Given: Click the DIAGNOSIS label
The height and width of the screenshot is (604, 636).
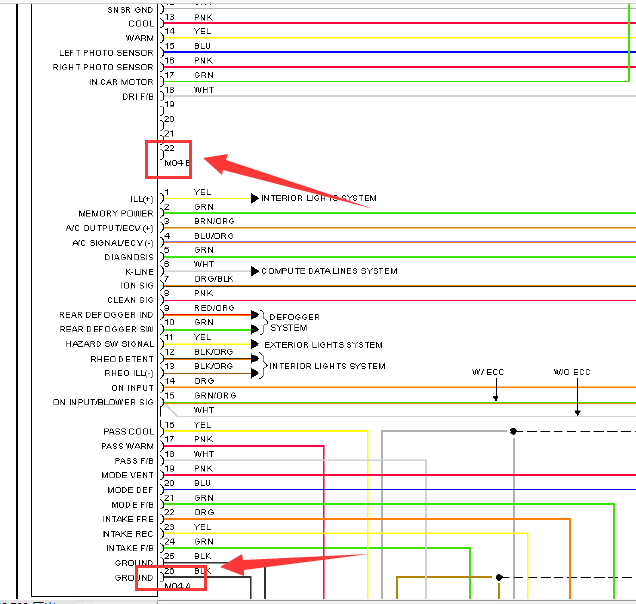Looking at the screenshot, I should pyautogui.click(x=129, y=257).
